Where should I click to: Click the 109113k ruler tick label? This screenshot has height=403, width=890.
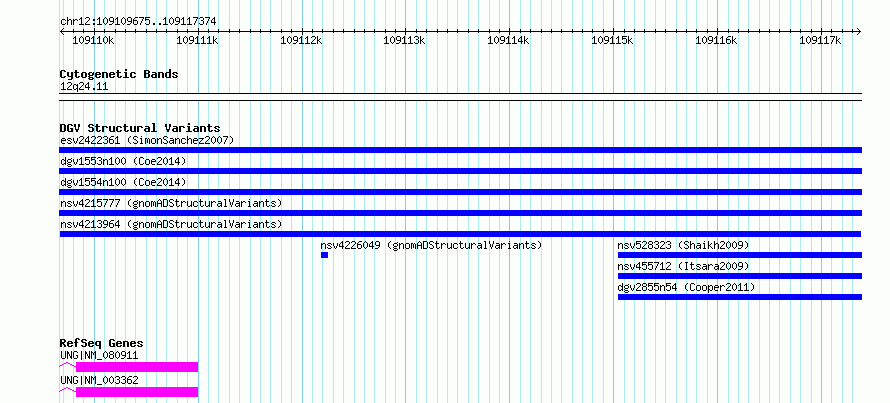(x=405, y=41)
